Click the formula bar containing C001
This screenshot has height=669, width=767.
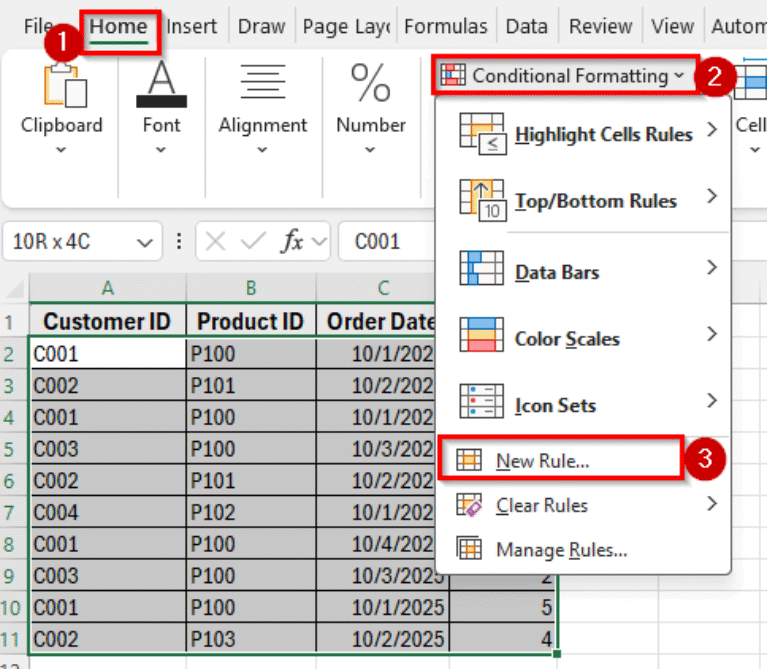386,242
